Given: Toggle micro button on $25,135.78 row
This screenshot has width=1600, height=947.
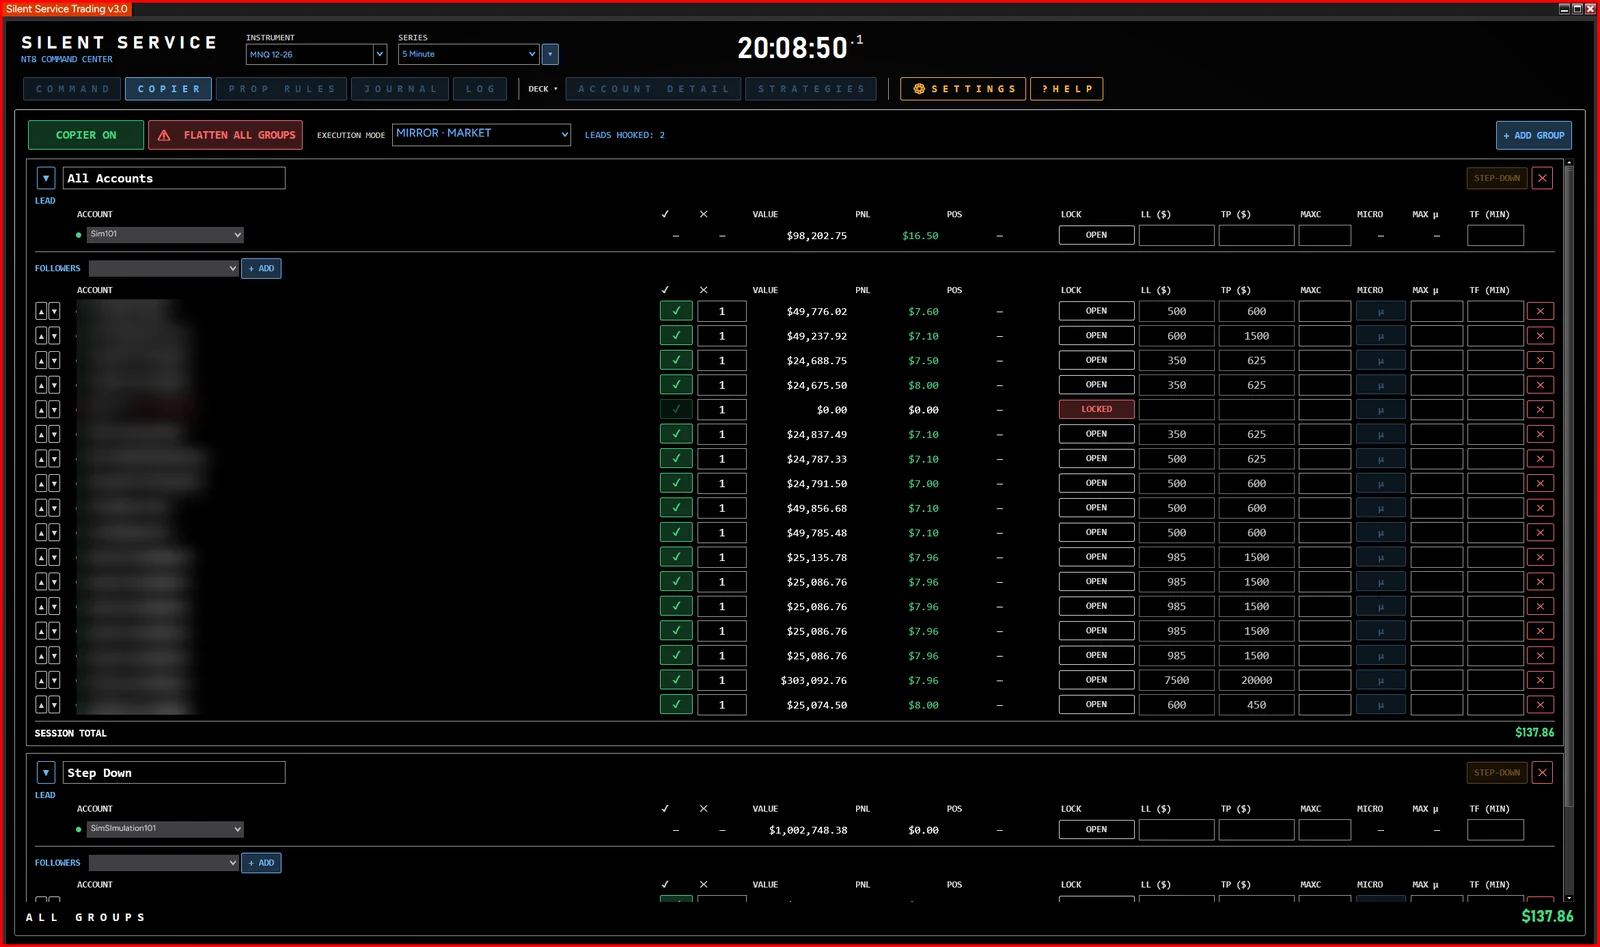Looking at the screenshot, I should click(x=1381, y=557).
